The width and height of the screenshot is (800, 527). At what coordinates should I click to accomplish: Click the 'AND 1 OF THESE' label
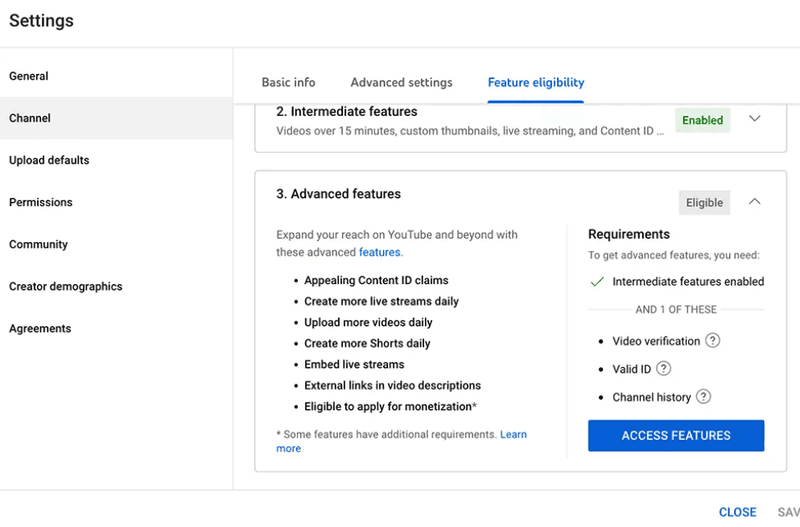676,309
